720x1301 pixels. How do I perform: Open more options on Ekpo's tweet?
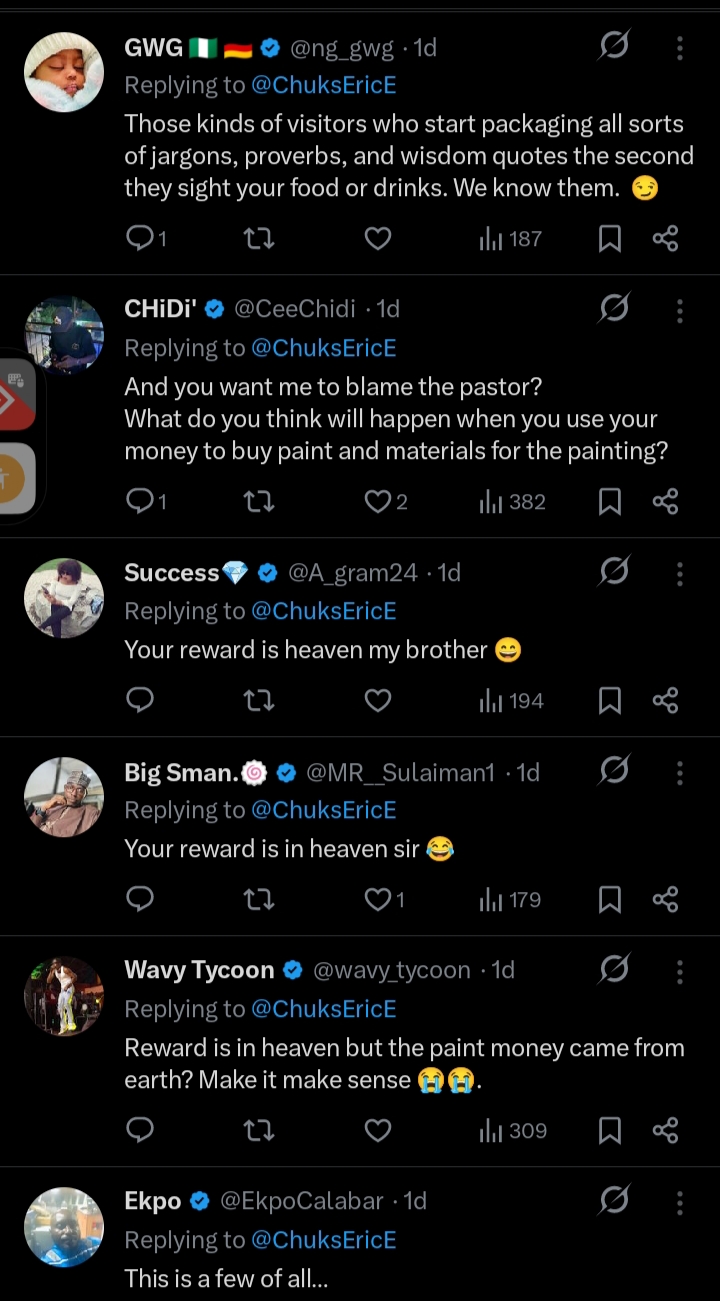click(x=679, y=1202)
